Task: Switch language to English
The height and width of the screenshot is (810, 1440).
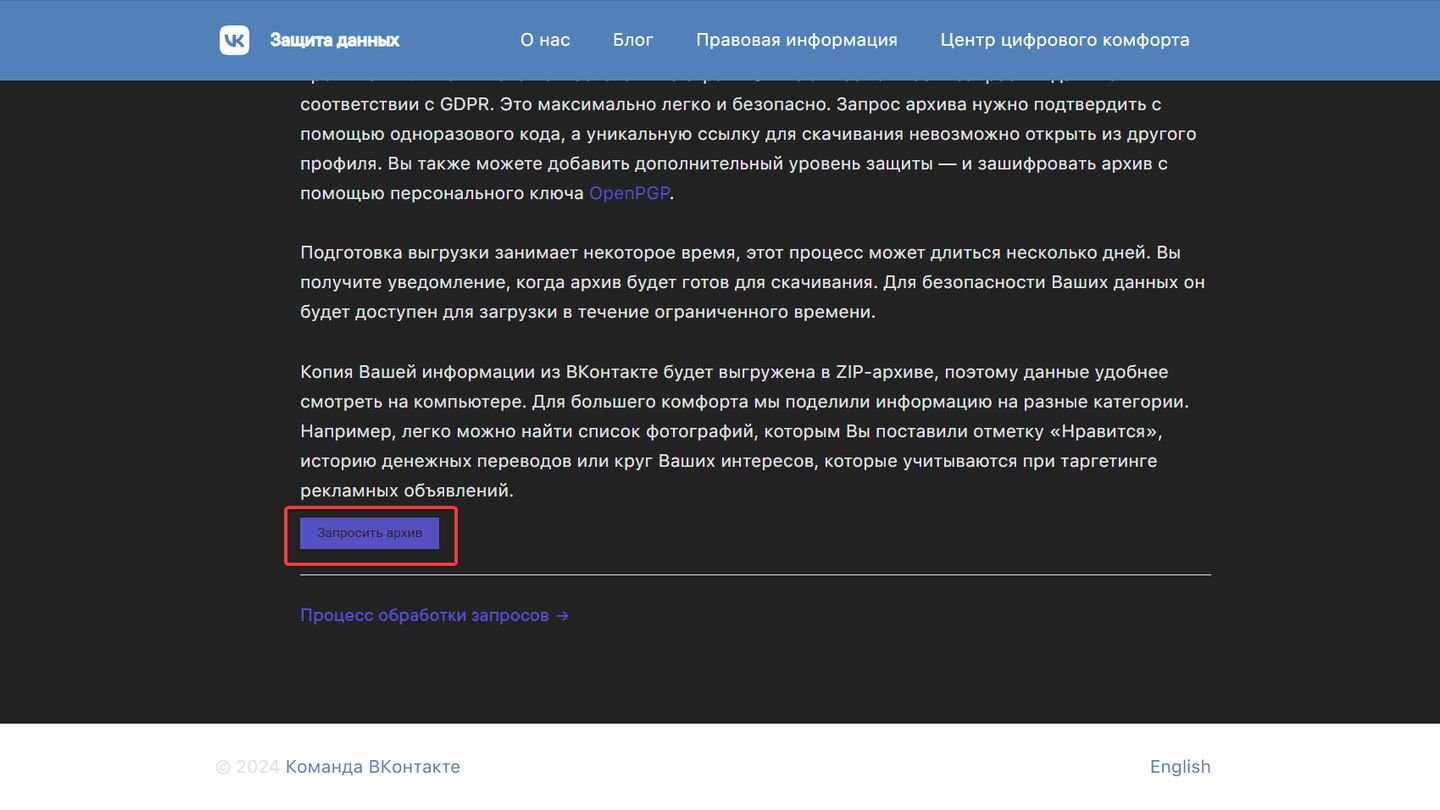Action: tap(1180, 767)
